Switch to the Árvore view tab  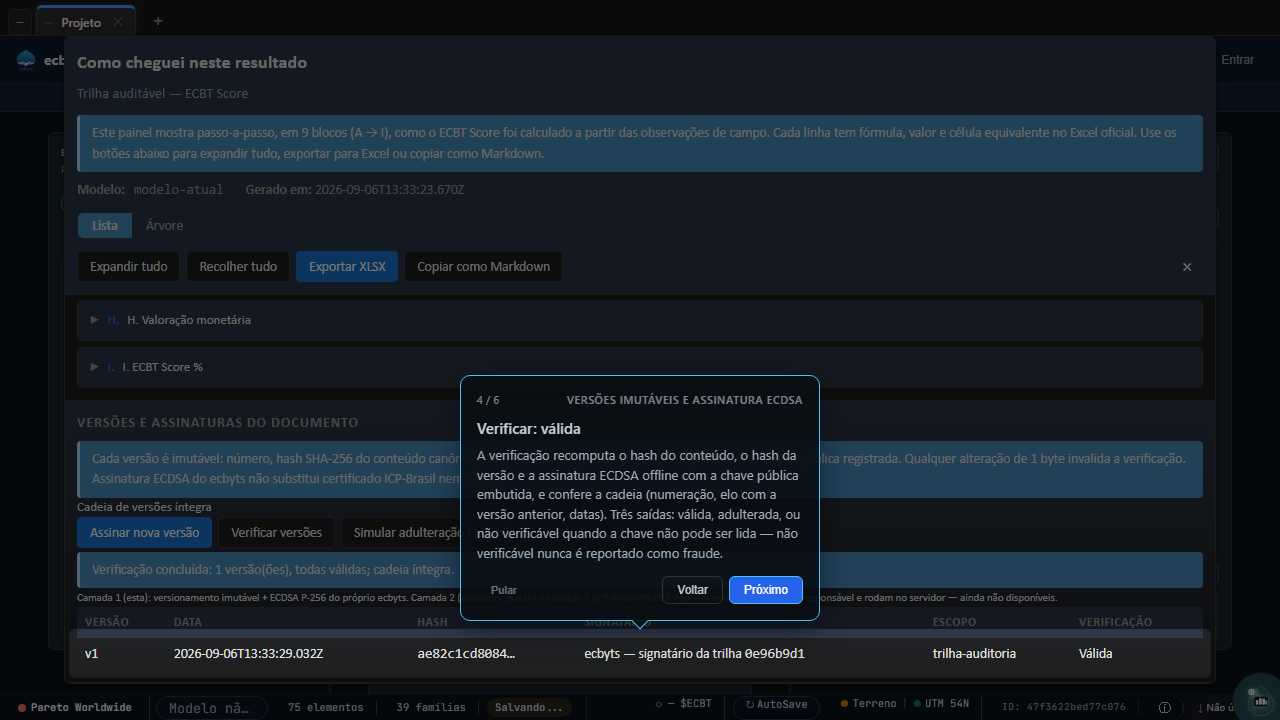coord(164,226)
